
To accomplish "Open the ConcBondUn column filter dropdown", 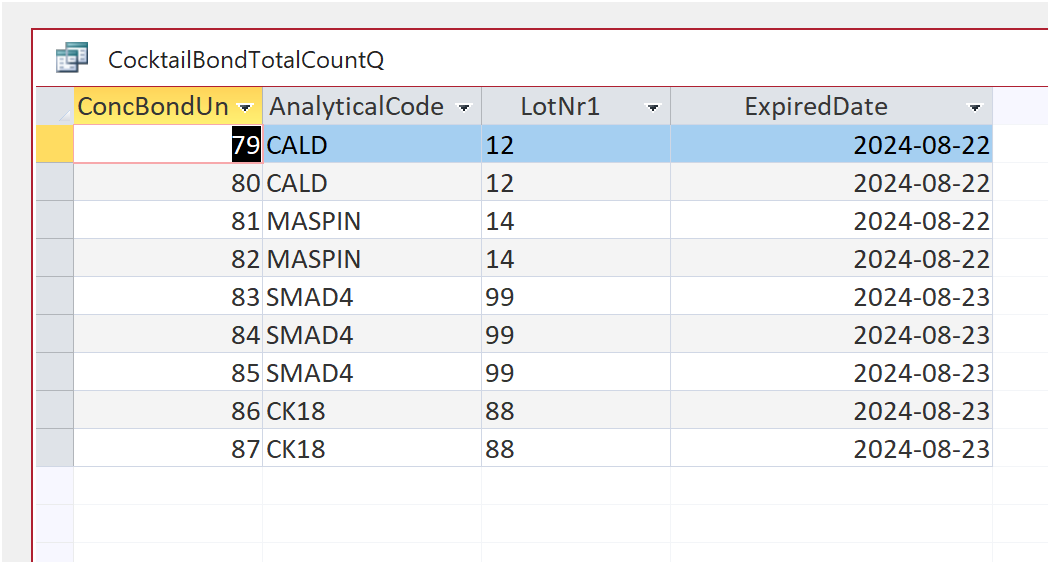I will [x=246, y=107].
